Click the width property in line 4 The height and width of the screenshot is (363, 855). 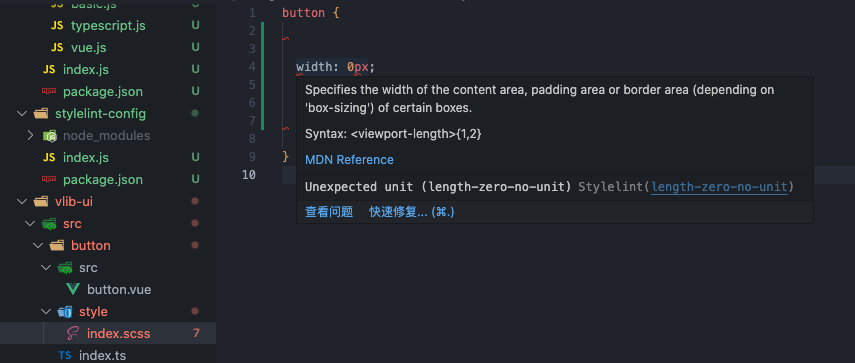[315, 67]
